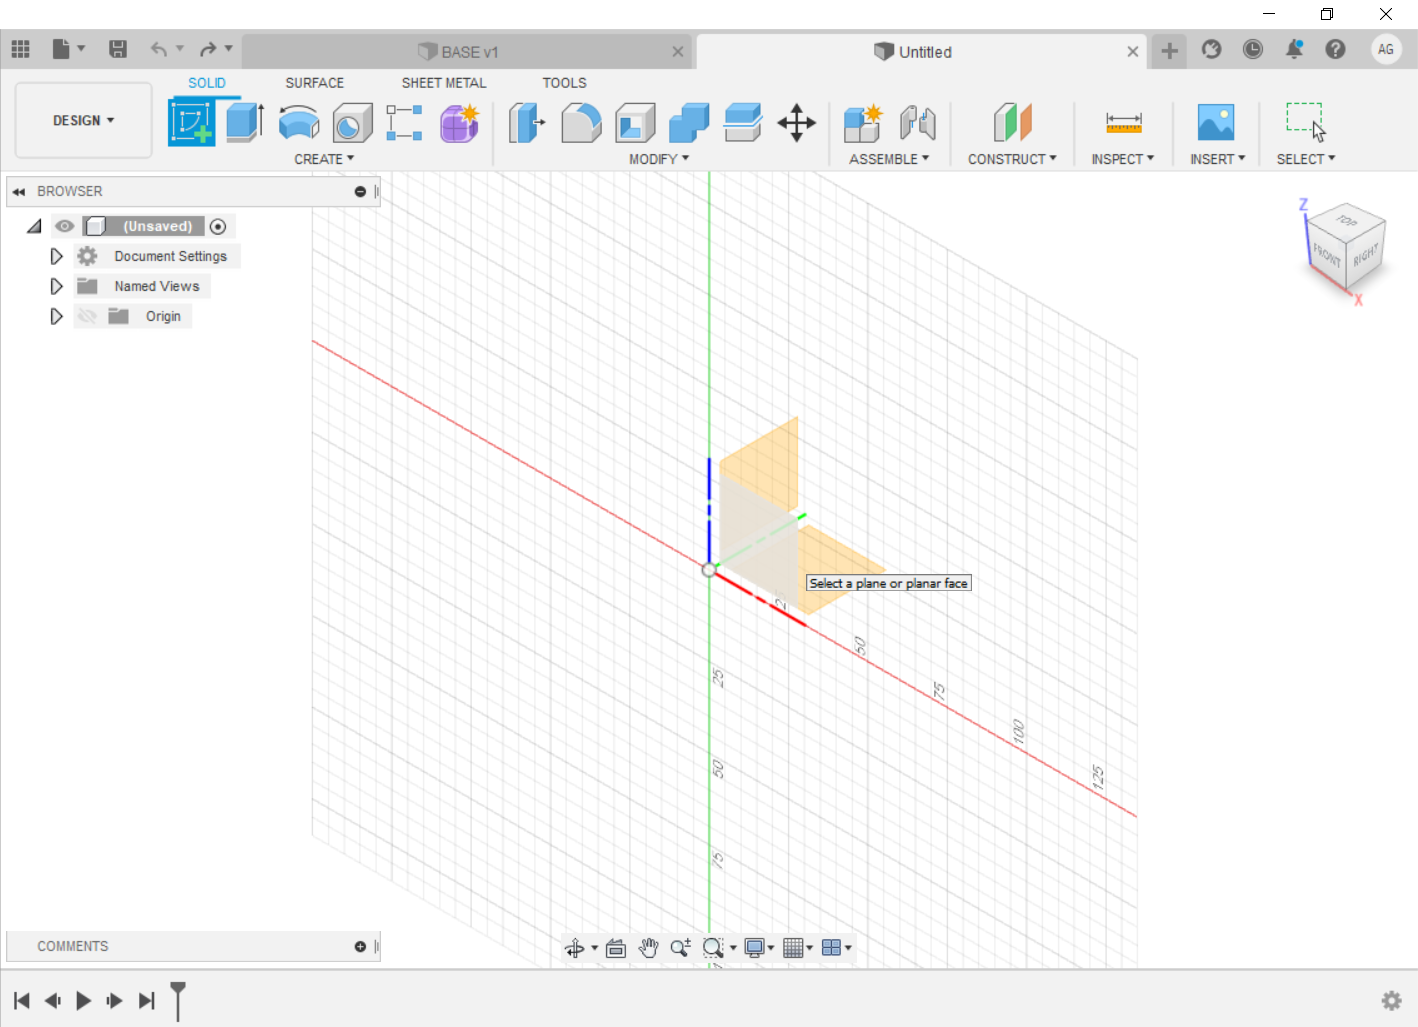The height and width of the screenshot is (1027, 1418).
Task: Open the Extensions icon
Action: click(1211, 49)
